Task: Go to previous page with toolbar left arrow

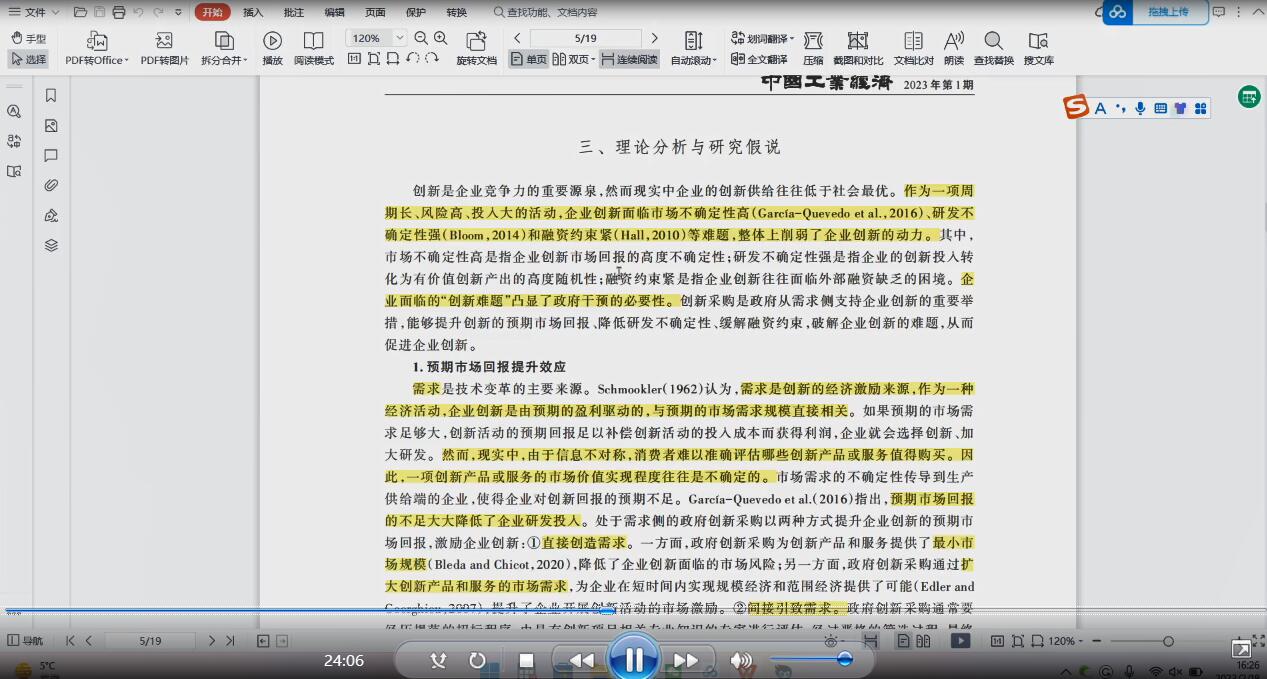Action: [x=517, y=38]
